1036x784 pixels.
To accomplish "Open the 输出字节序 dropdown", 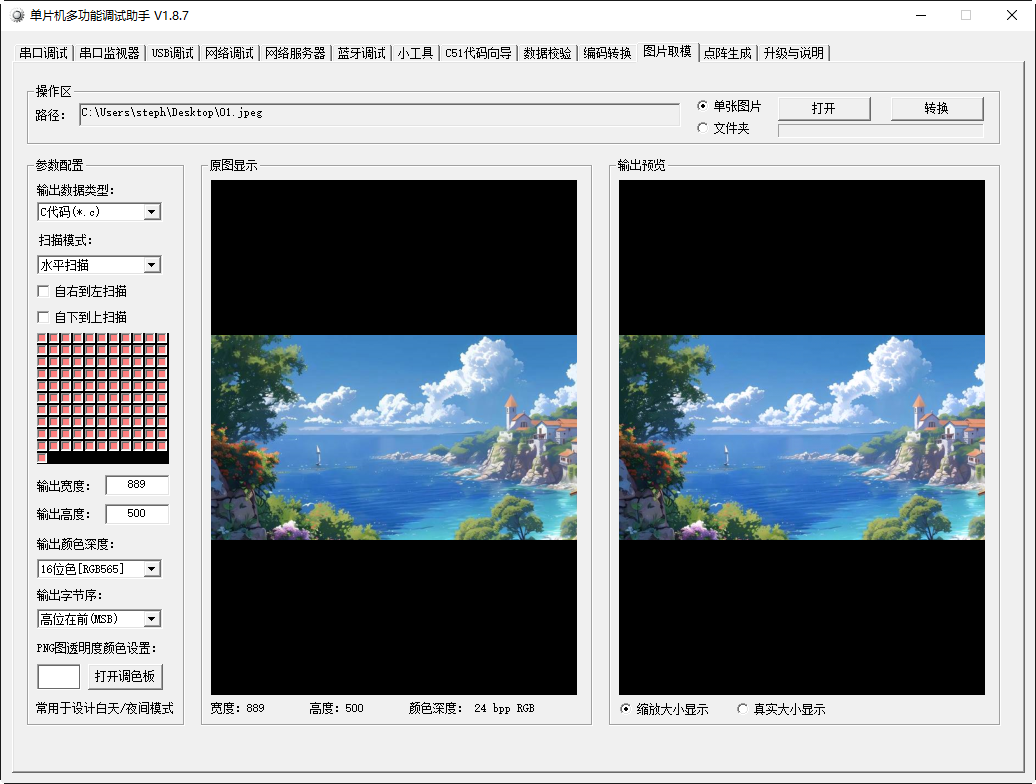I will (152, 619).
